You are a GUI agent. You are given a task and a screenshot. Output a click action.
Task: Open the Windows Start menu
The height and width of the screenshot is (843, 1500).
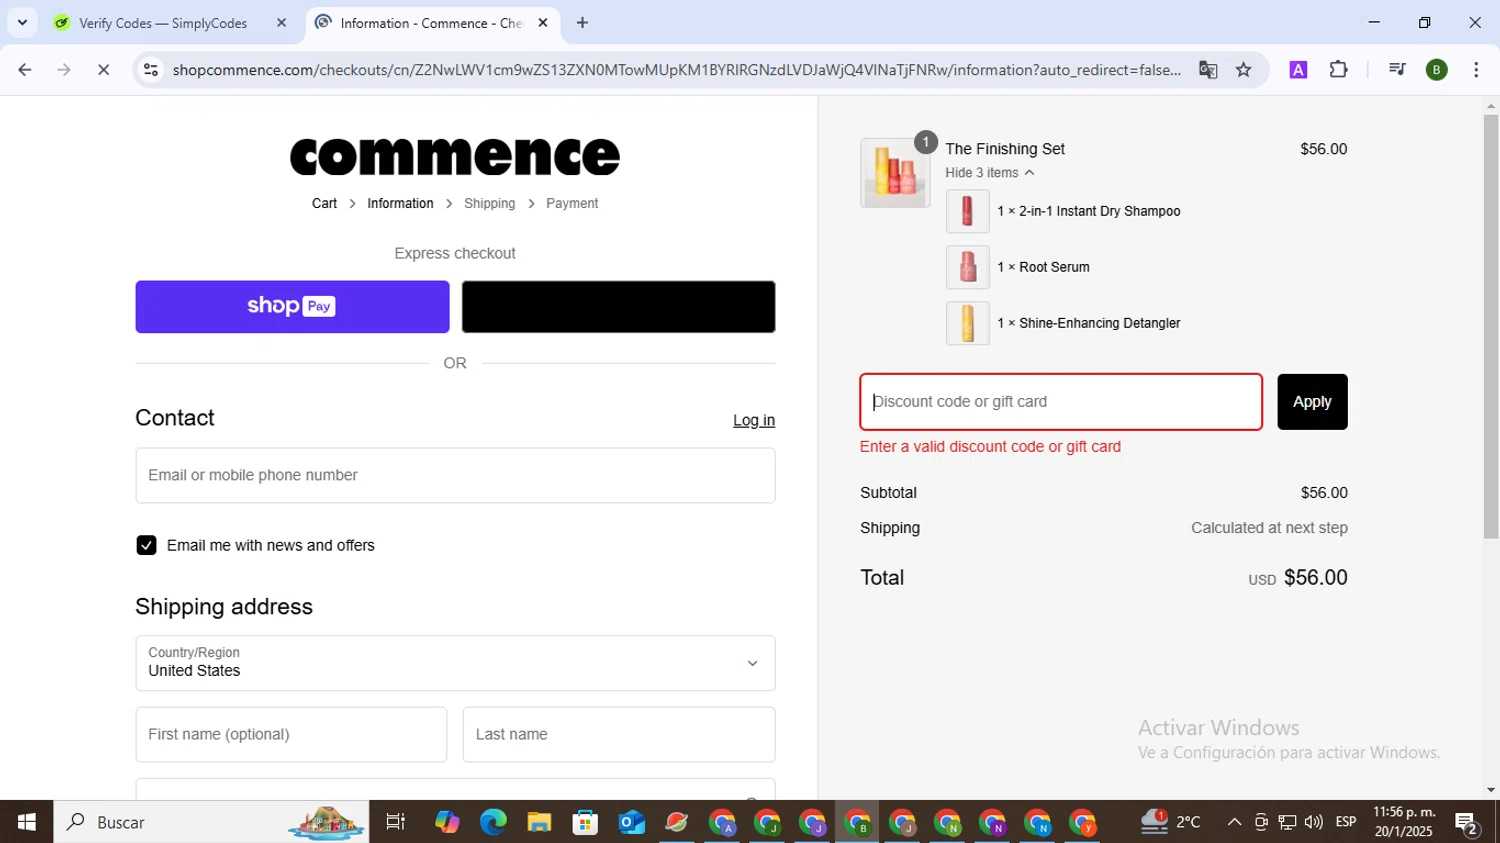pyautogui.click(x=26, y=822)
